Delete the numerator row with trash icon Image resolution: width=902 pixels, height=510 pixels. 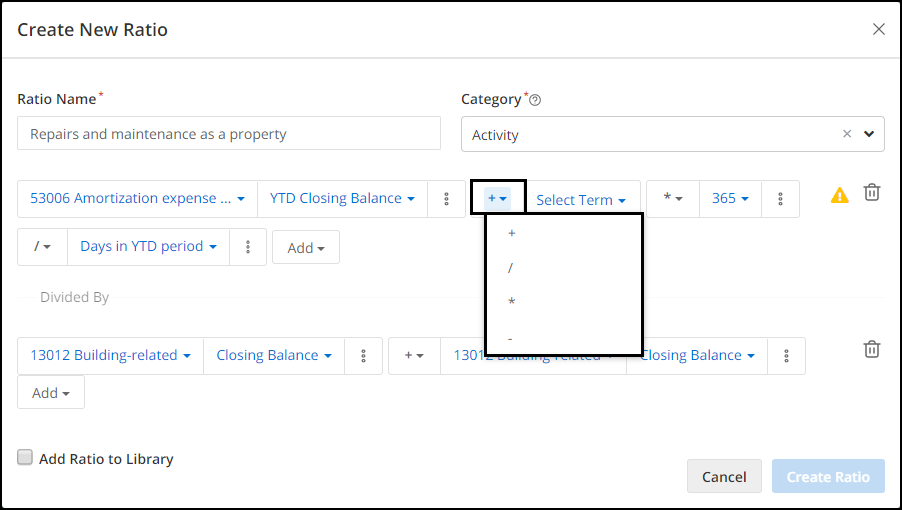point(872,192)
